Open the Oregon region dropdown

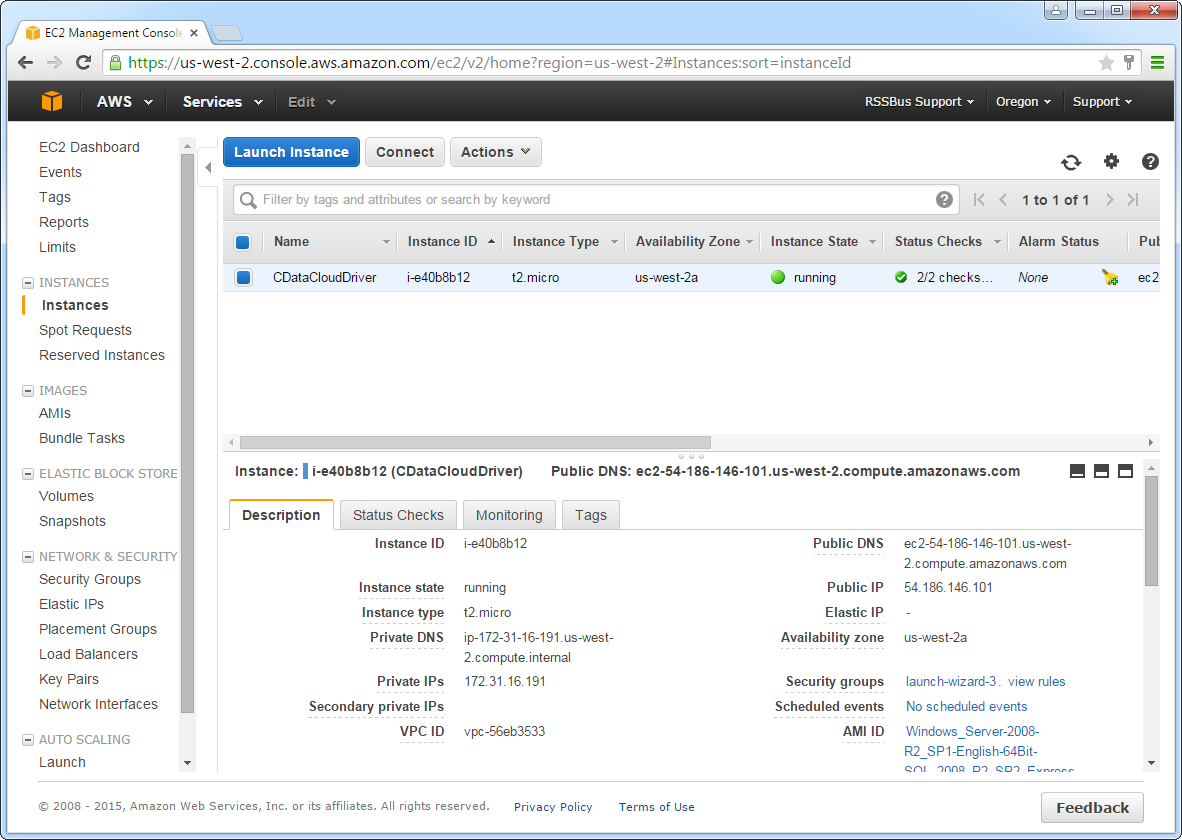pyautogui.click(x=1023, y=102)
